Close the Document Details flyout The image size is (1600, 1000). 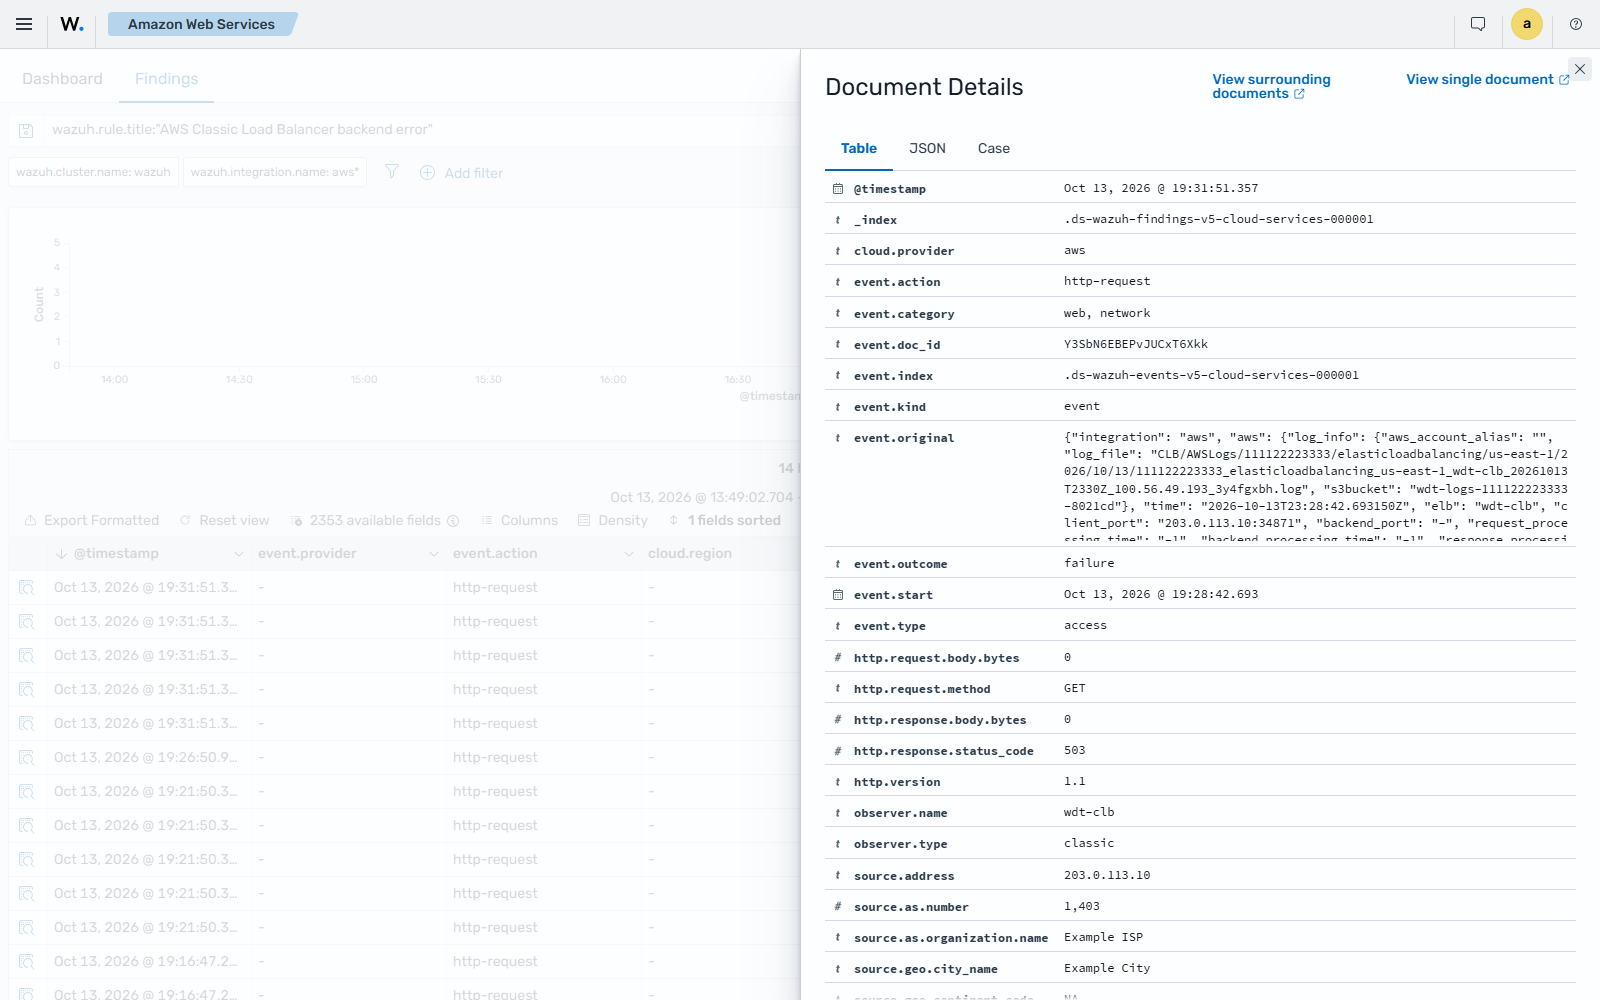[x=1580, y=69]
